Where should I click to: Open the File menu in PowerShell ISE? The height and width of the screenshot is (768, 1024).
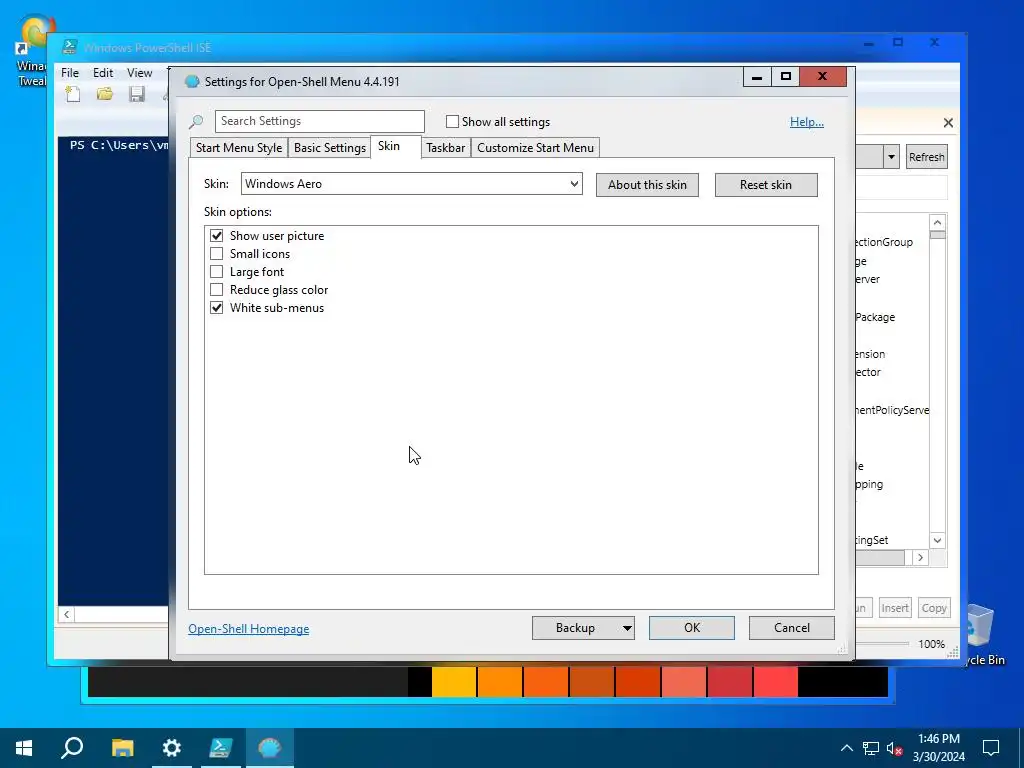70,72
